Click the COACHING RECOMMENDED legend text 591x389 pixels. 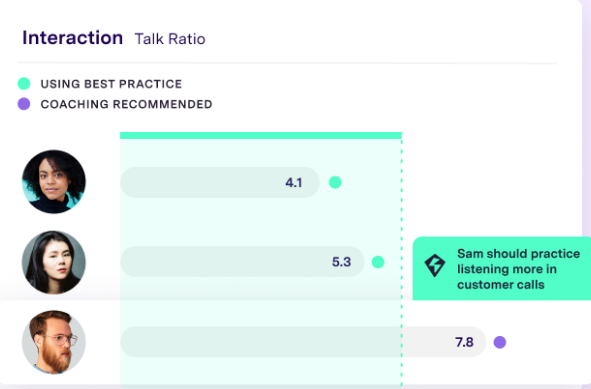(x=126, y=104)
